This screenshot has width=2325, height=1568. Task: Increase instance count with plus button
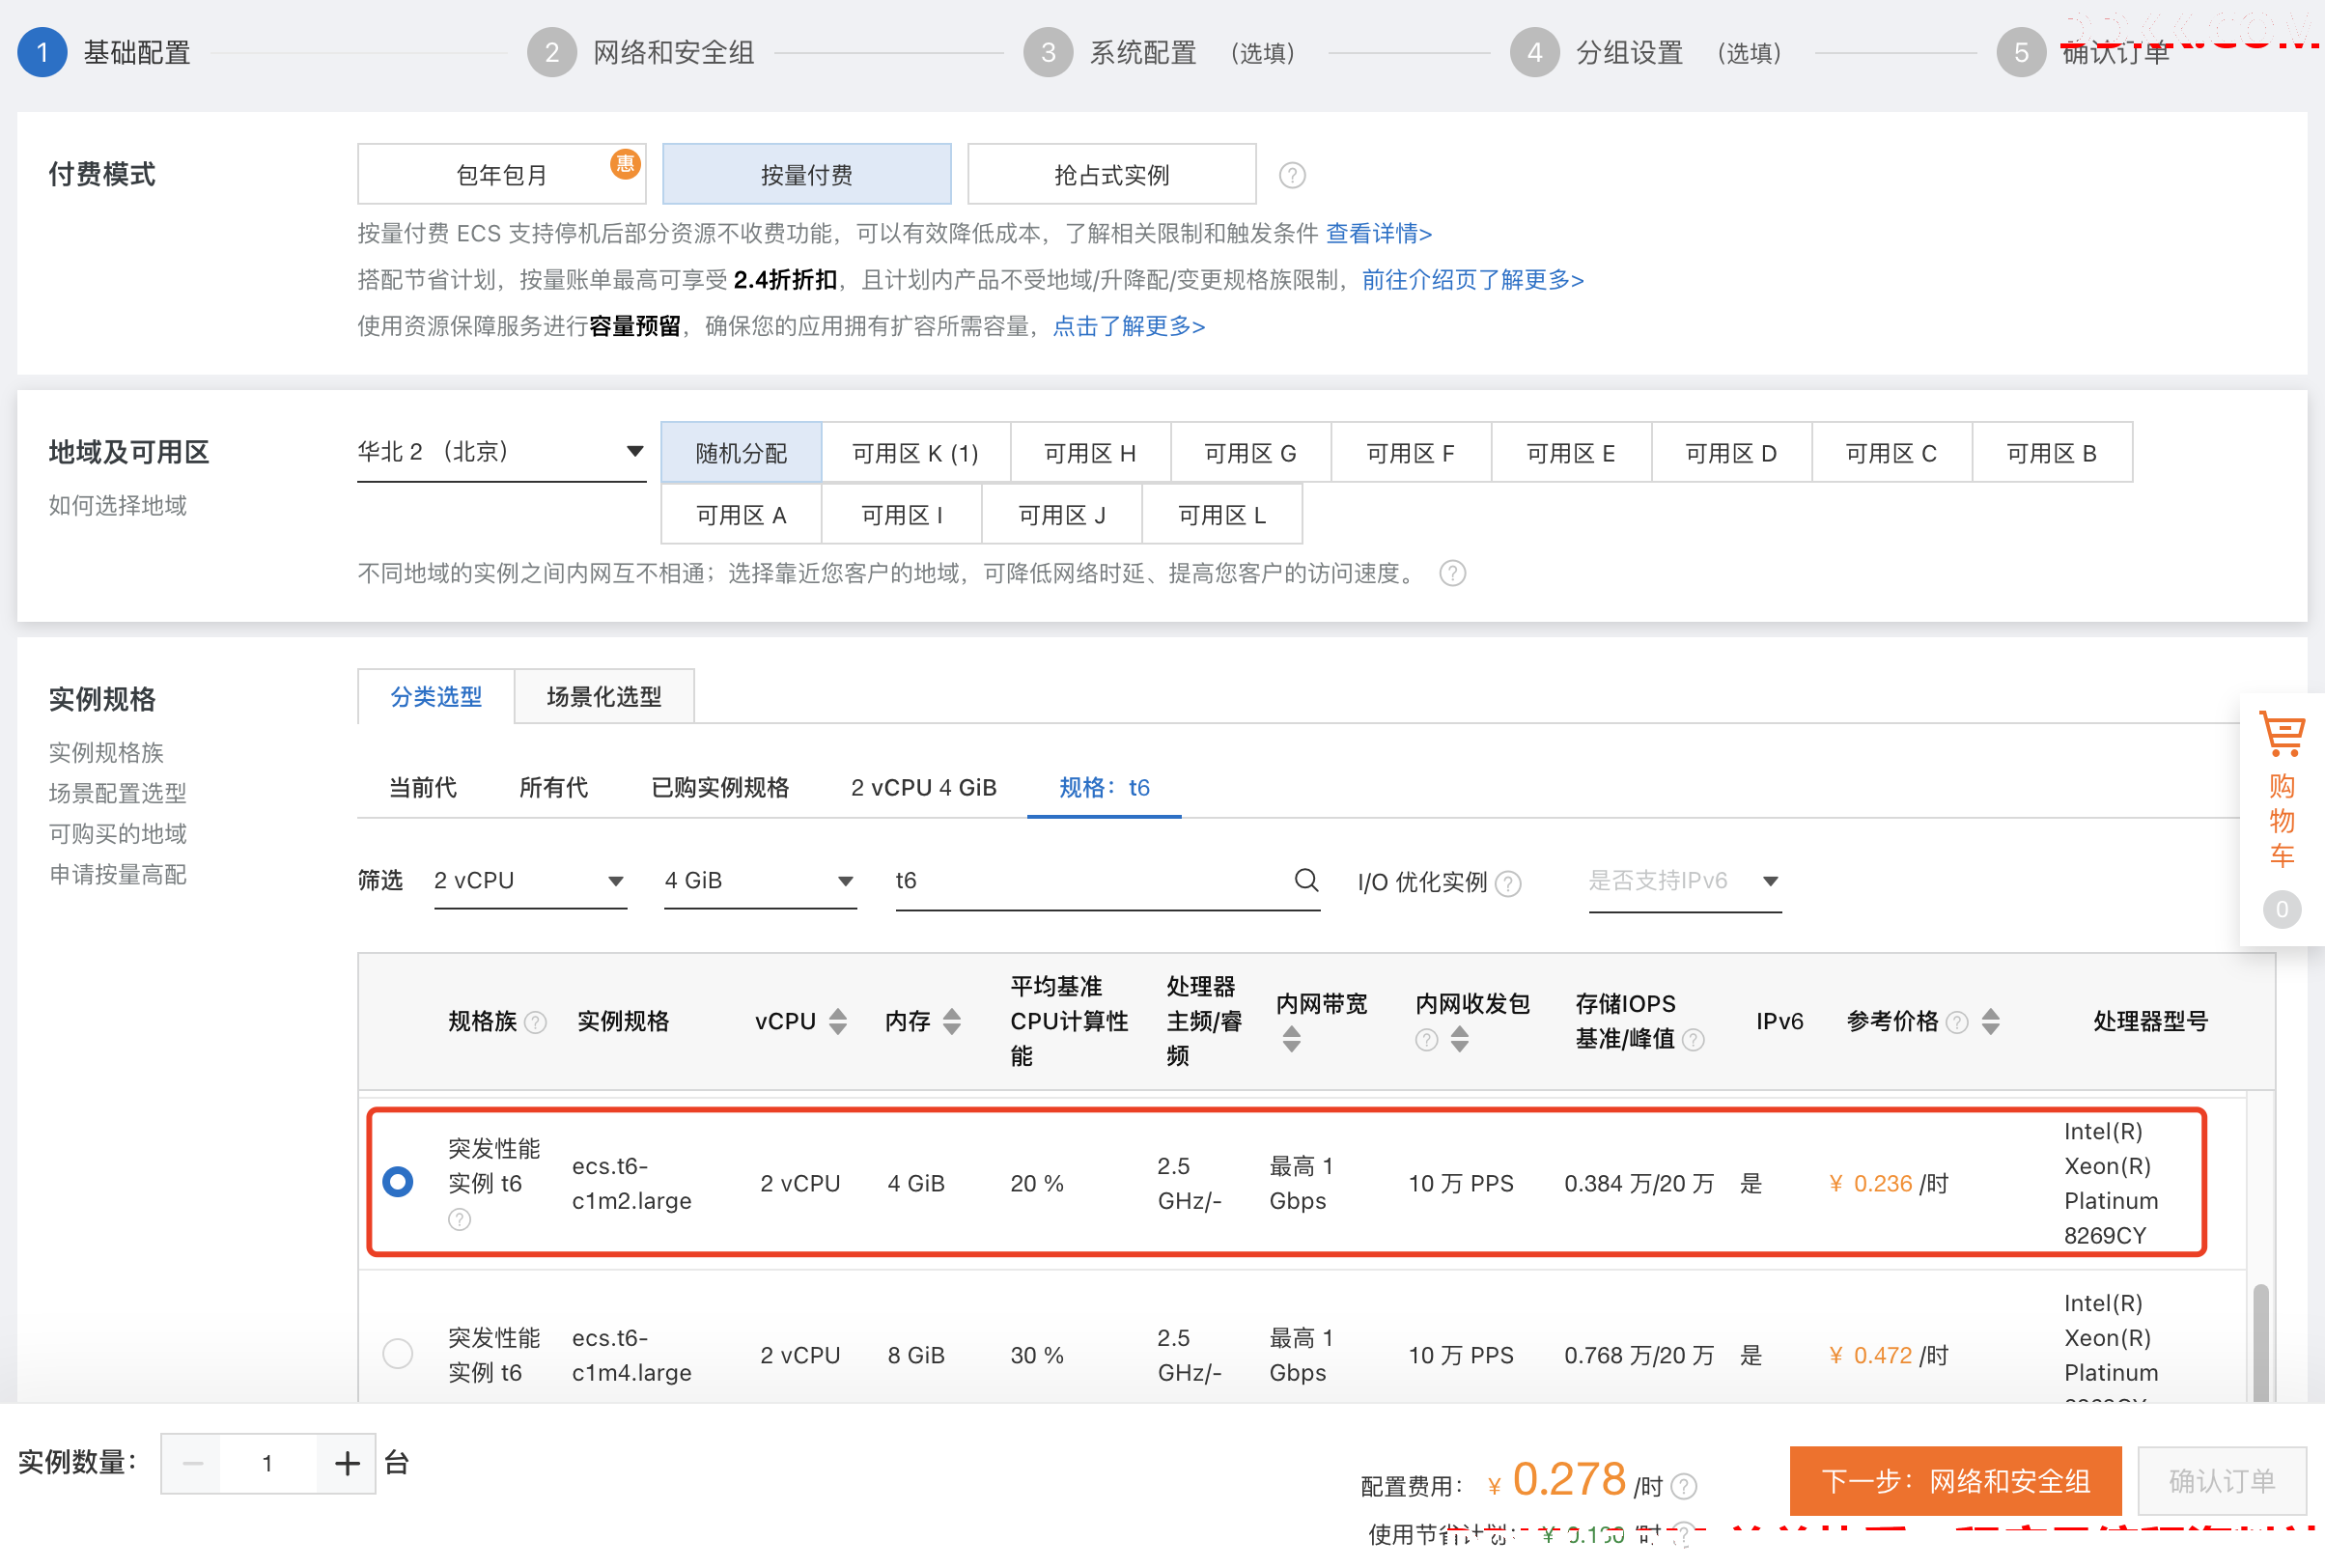[x=346, y=1463]
